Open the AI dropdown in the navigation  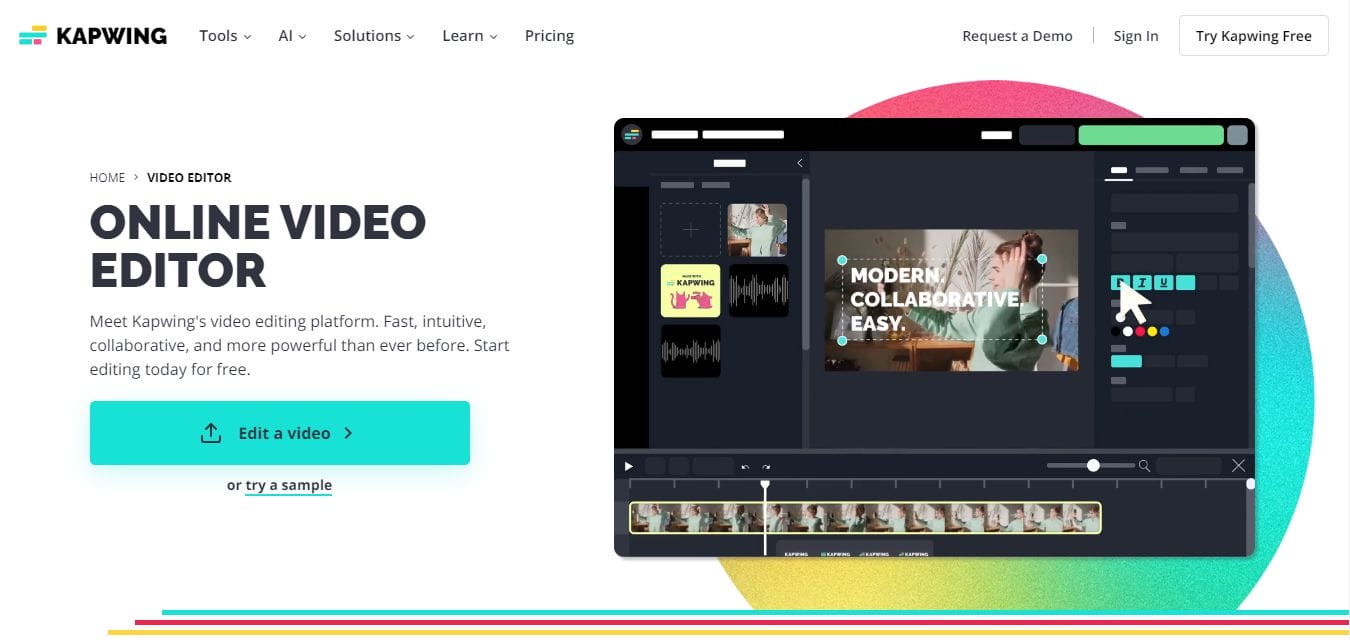(x=292, y=36)
